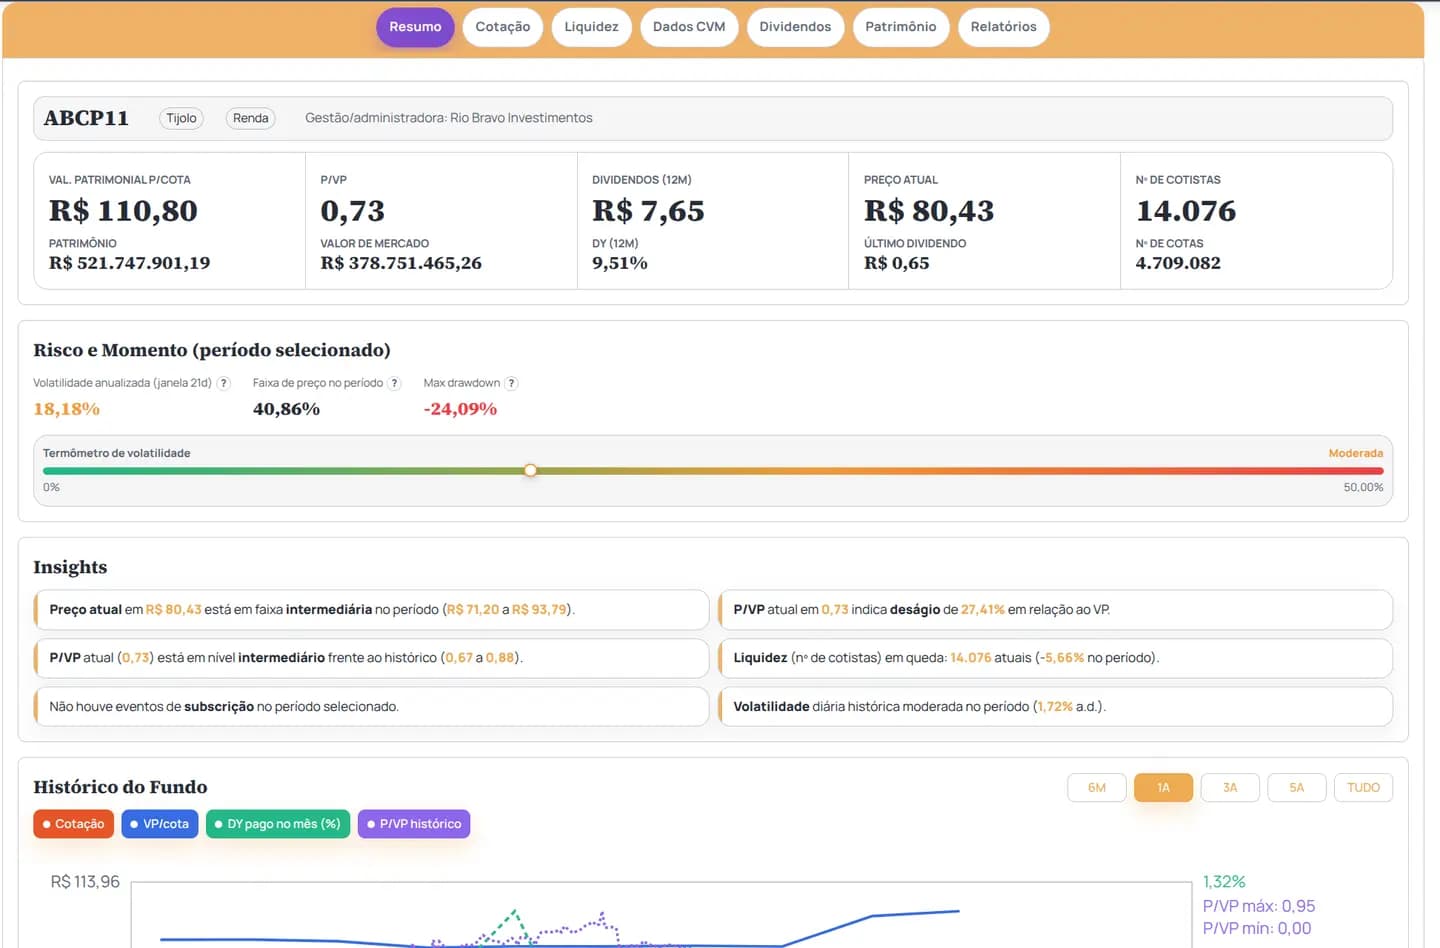Click the volatility thermometer slider handle
Screen dimensions: 1440x948
tap(530, 470)
